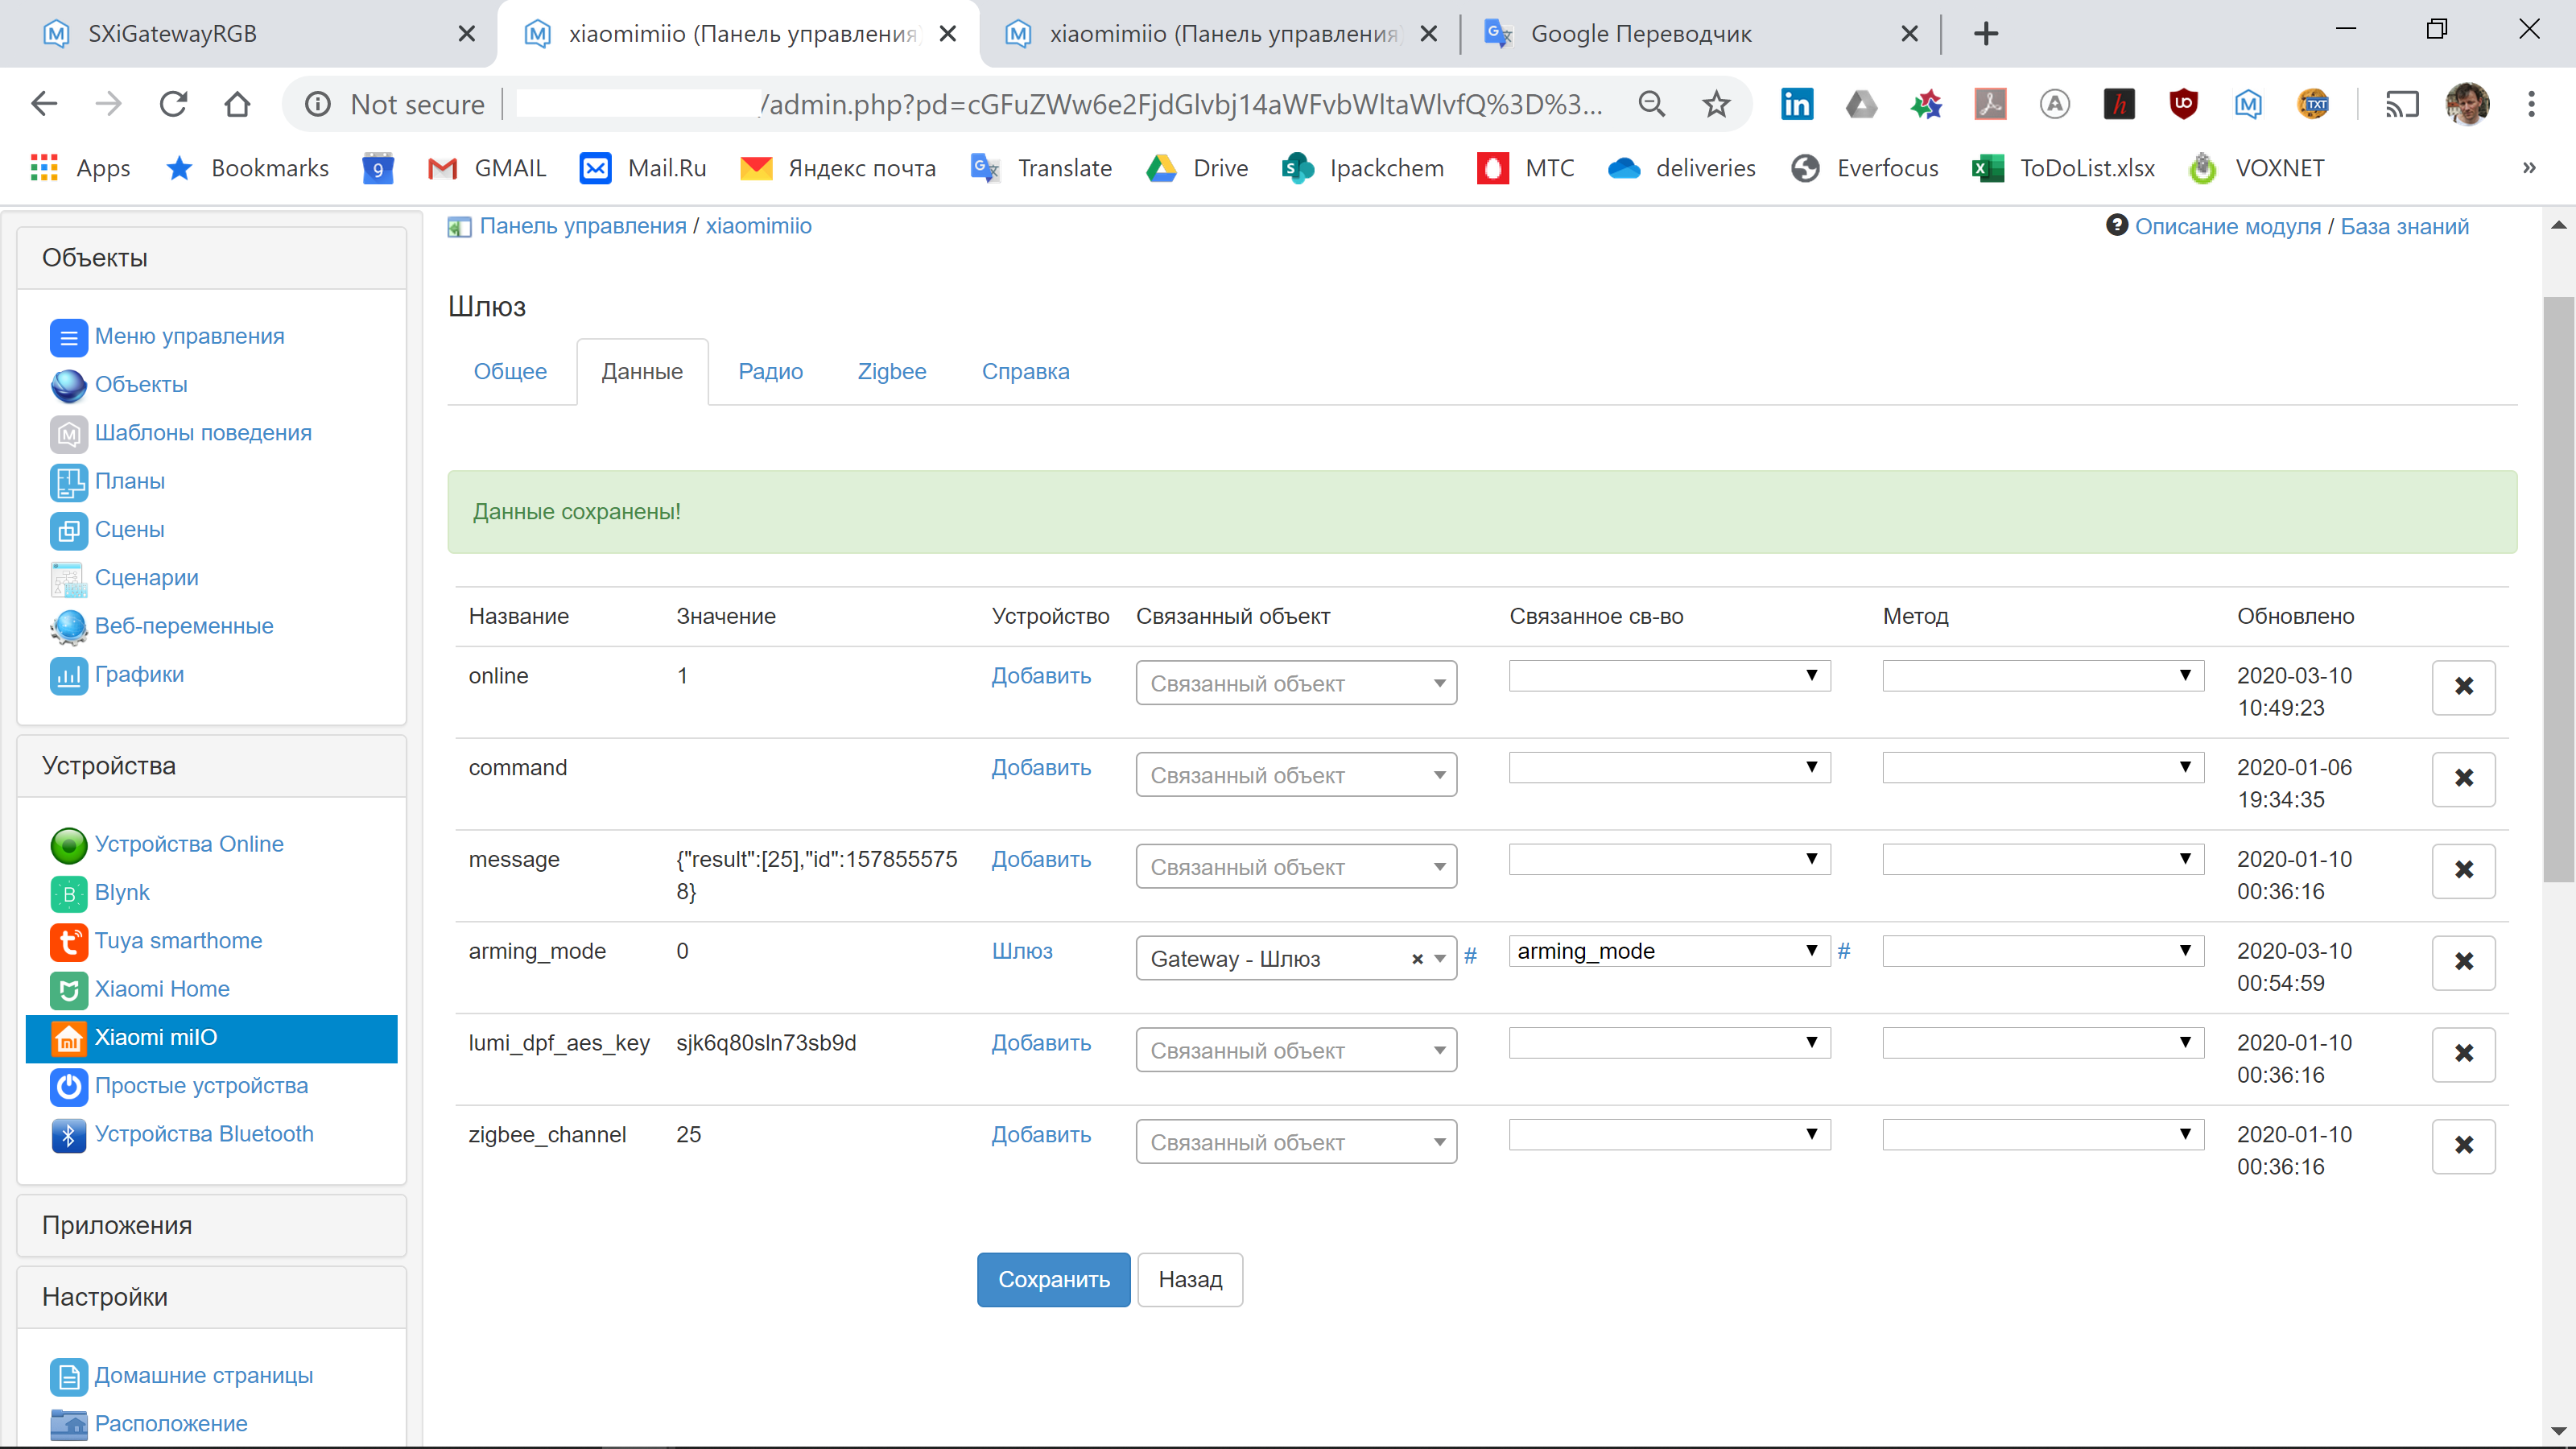Open Меню управления in the sidebar

[189, 336]
